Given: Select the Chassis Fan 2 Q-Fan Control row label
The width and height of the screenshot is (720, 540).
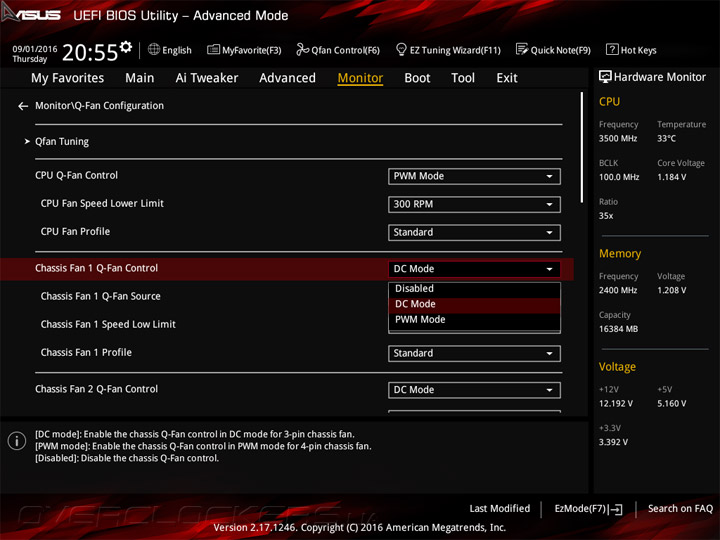Looking at the screenshot, I should 96,389.
